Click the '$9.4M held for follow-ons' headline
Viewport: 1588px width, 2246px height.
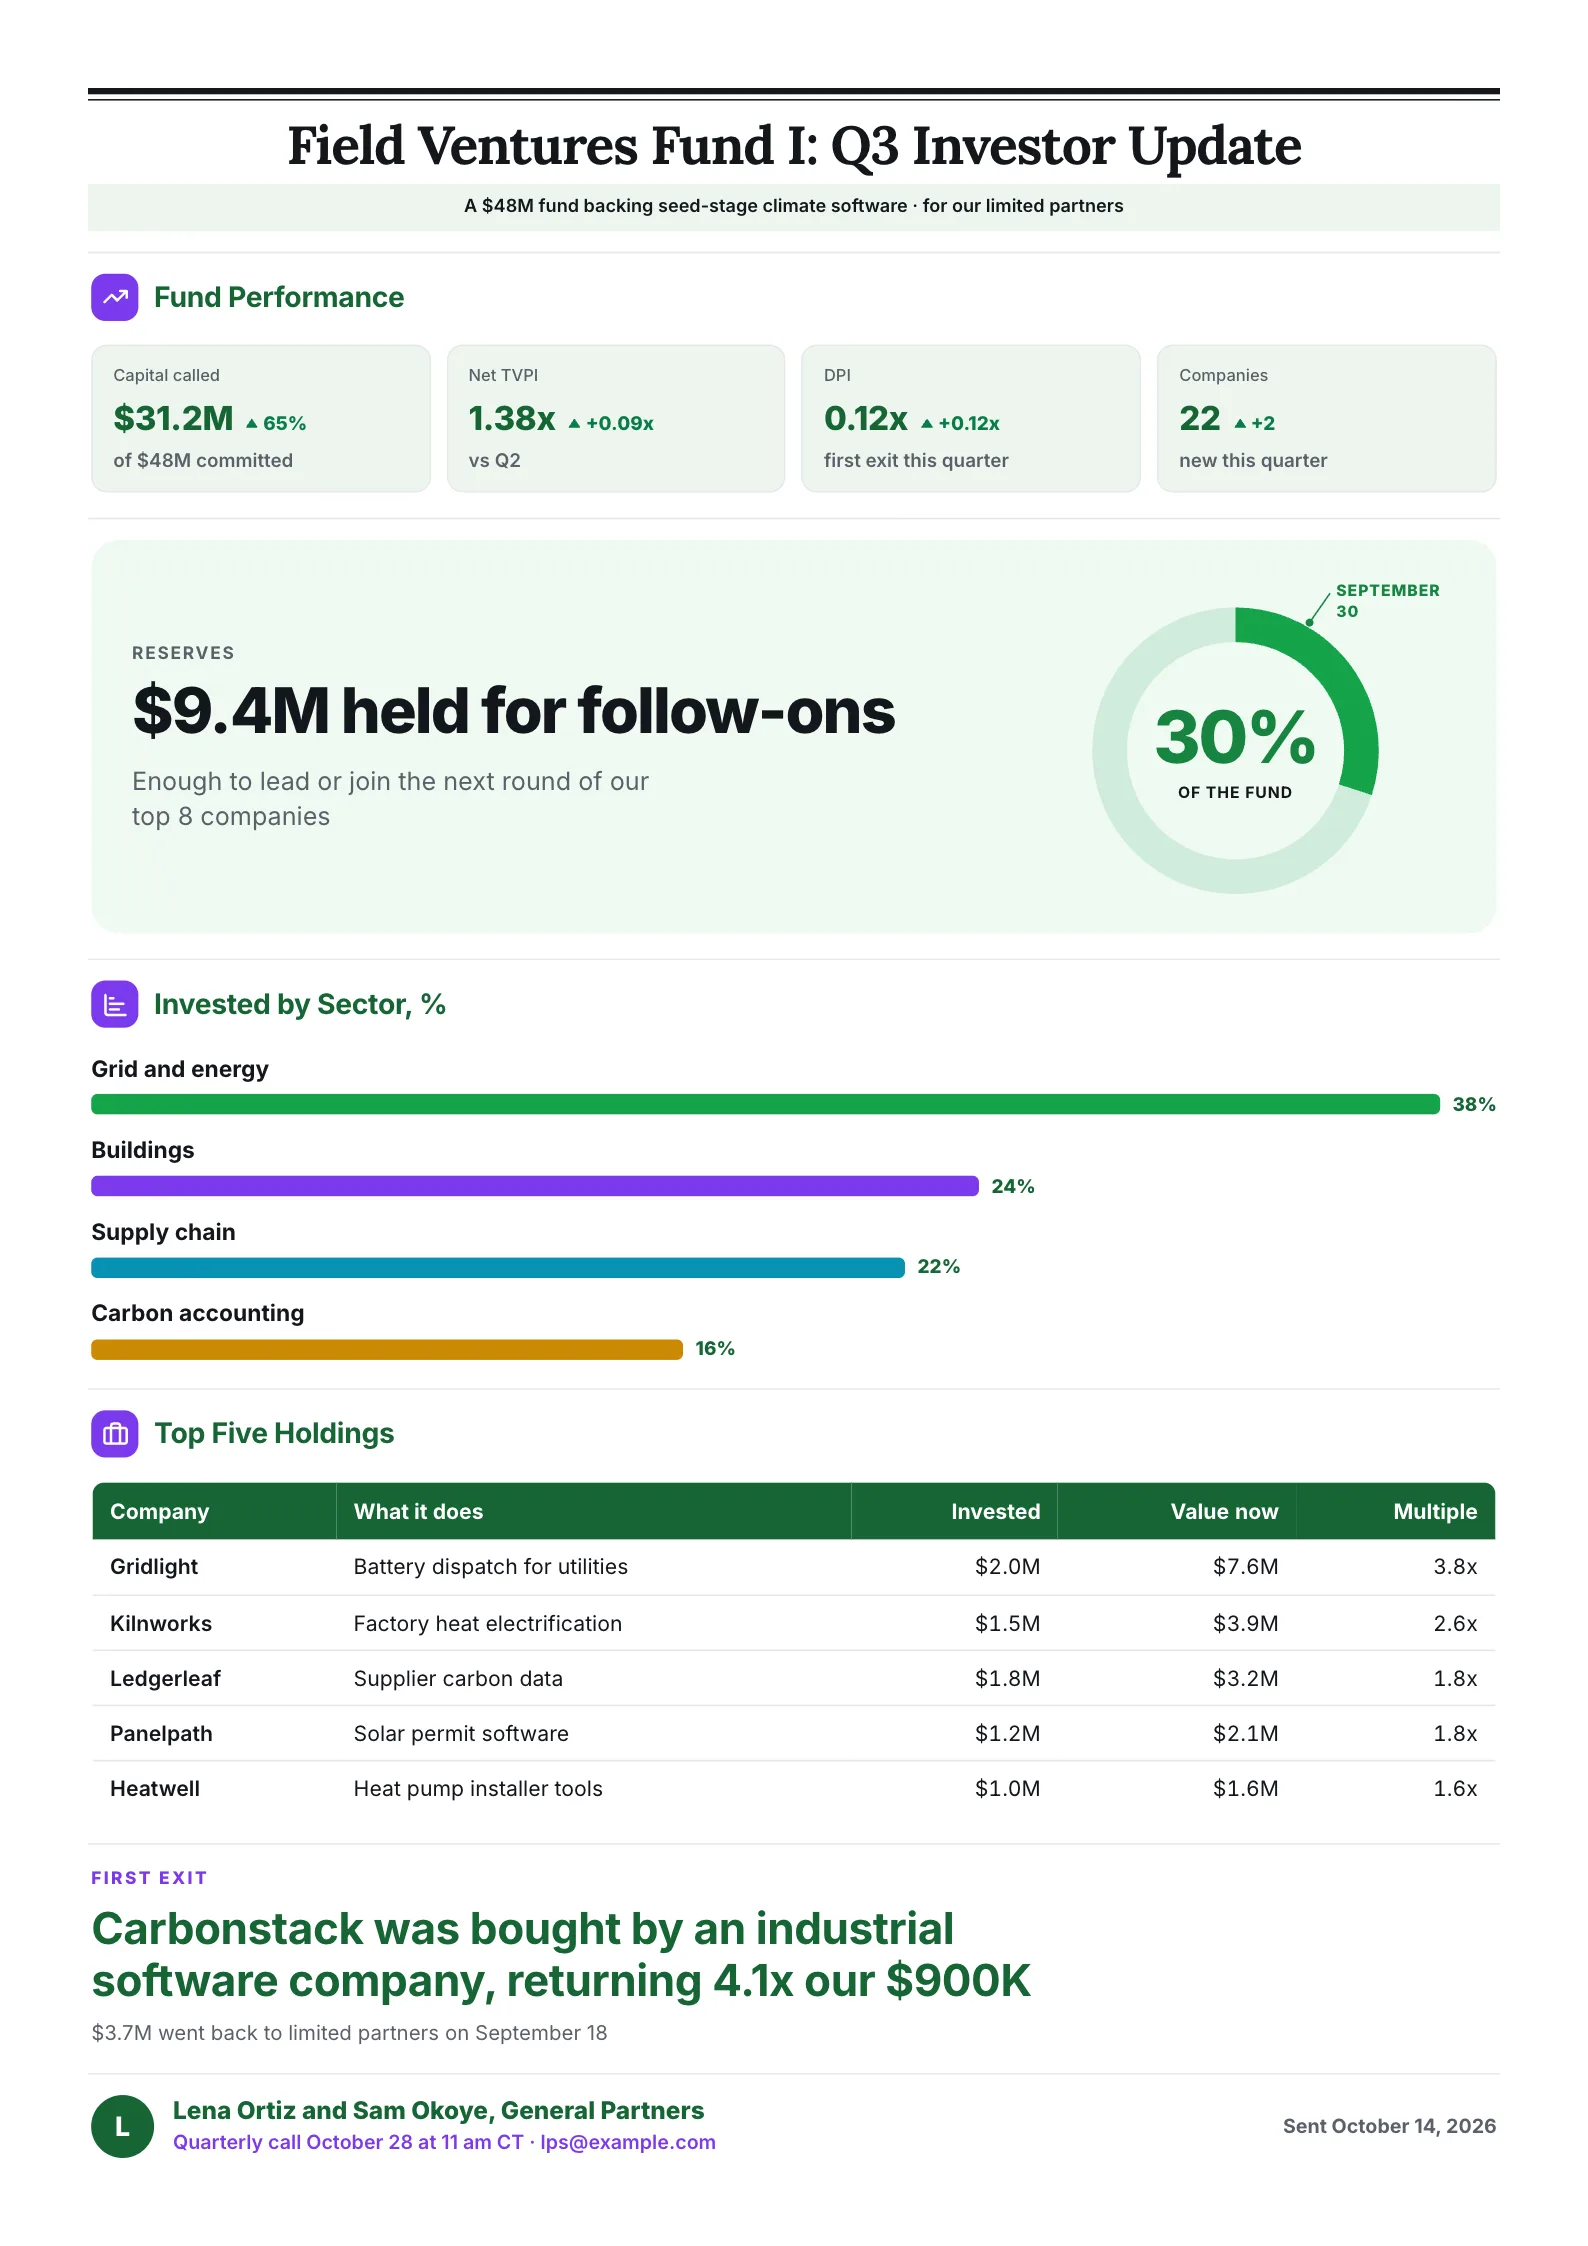point(514,711)
